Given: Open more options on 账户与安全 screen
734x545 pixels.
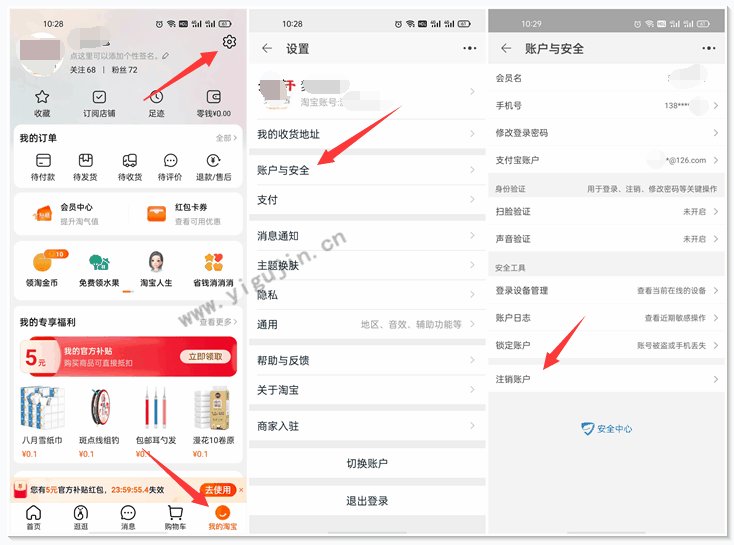Looking at the screenshot, I should 709,48.
